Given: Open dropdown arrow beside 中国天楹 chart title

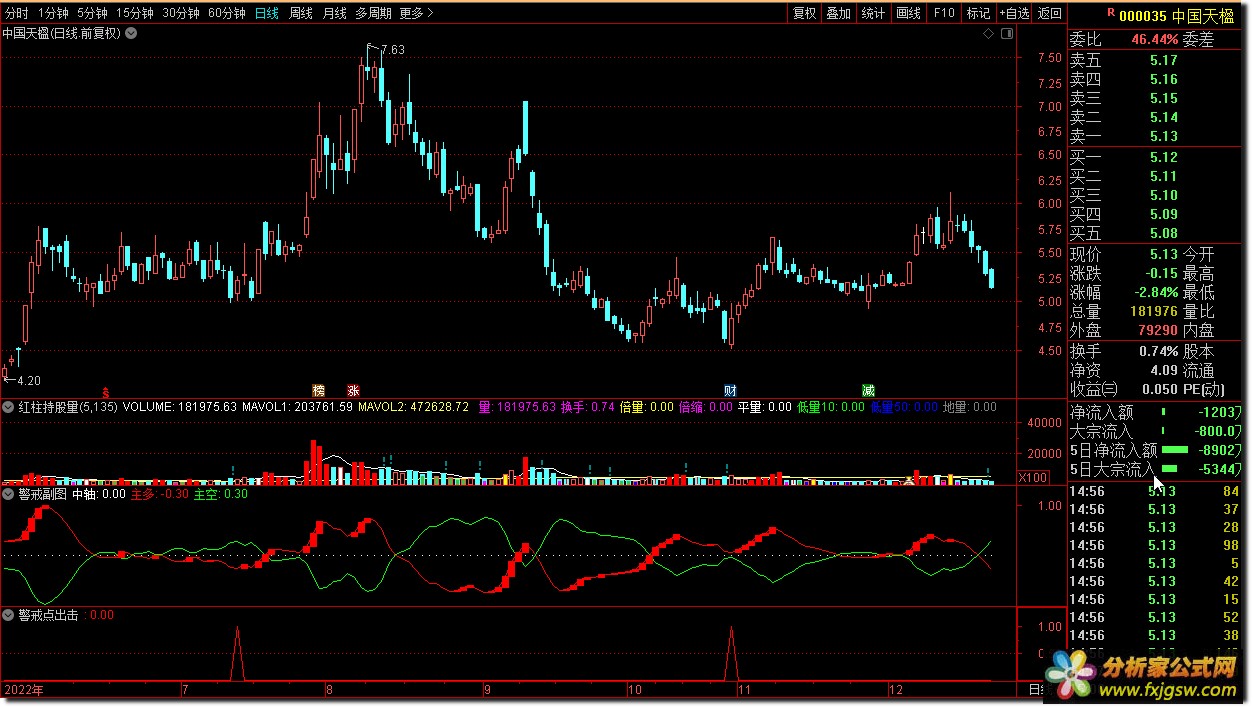Looking at the screenshot, I should click(x=131, y=33).
